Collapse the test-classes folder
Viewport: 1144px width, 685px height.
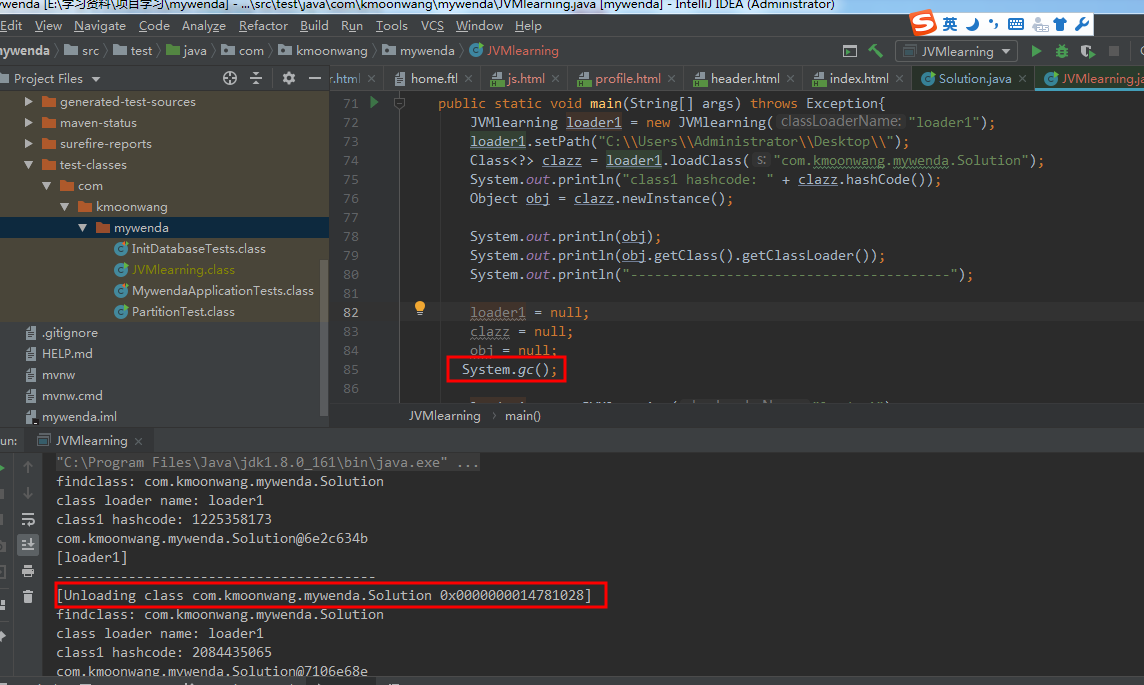click(28, 165)
